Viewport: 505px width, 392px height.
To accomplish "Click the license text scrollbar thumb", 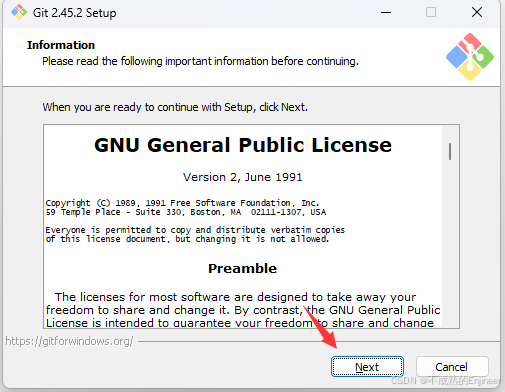I will [450, 151].
